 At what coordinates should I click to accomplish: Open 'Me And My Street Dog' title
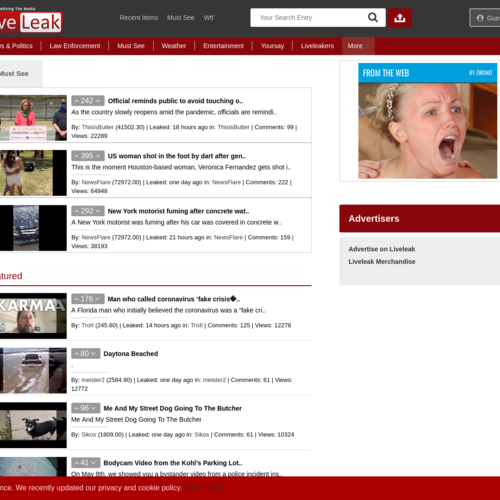click(172, 408)
